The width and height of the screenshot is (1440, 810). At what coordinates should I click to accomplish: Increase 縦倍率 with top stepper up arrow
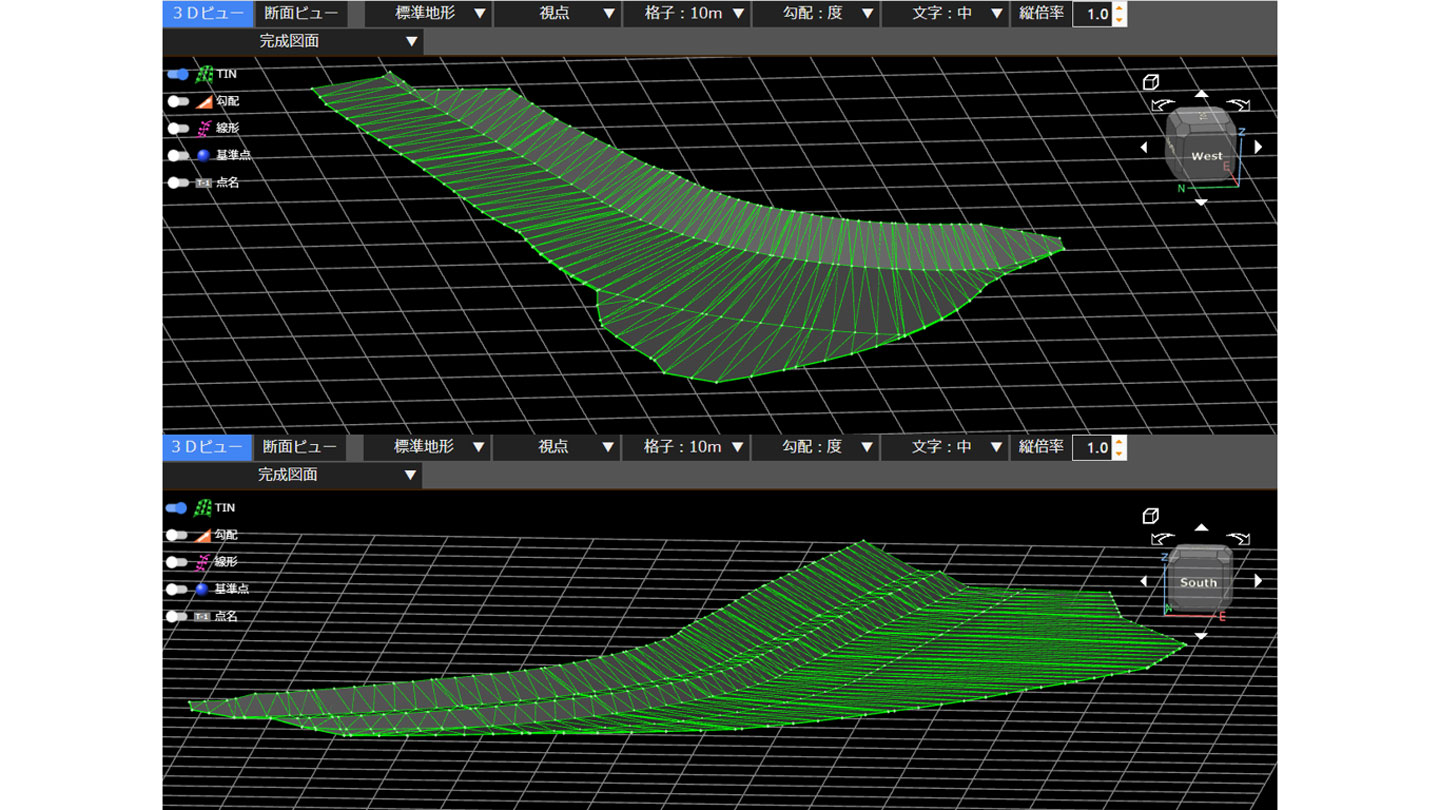pos(1119,9)
